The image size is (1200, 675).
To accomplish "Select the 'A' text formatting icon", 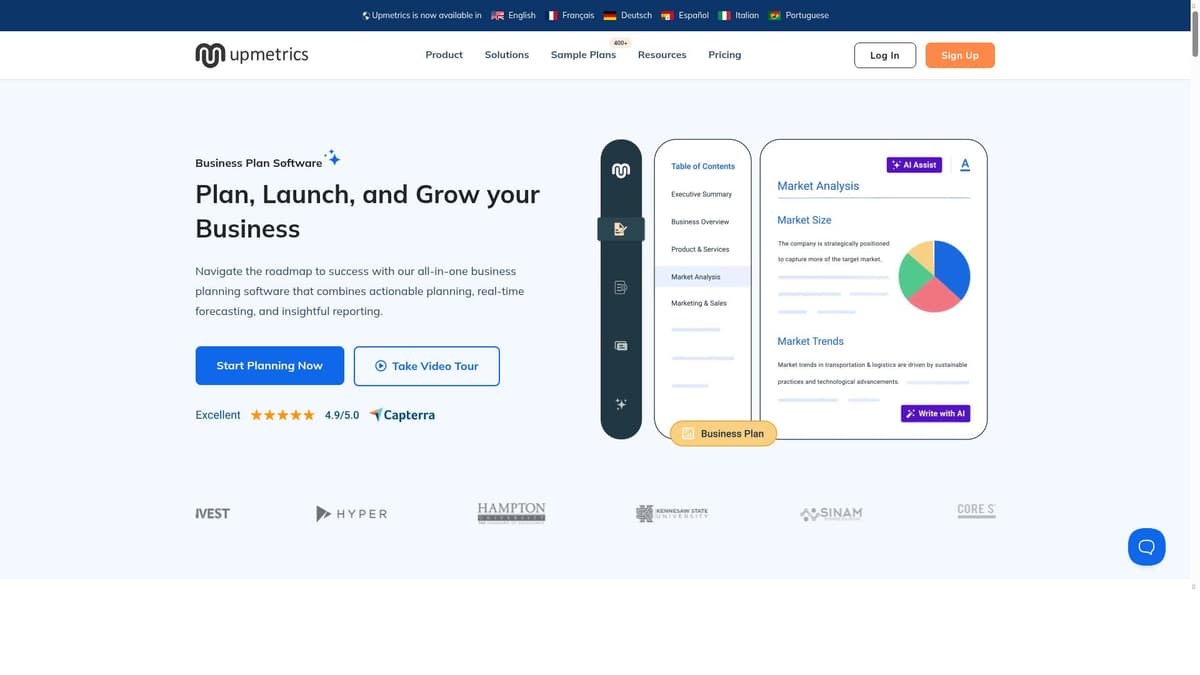I will pyautogui.click(x=964, y=164).
